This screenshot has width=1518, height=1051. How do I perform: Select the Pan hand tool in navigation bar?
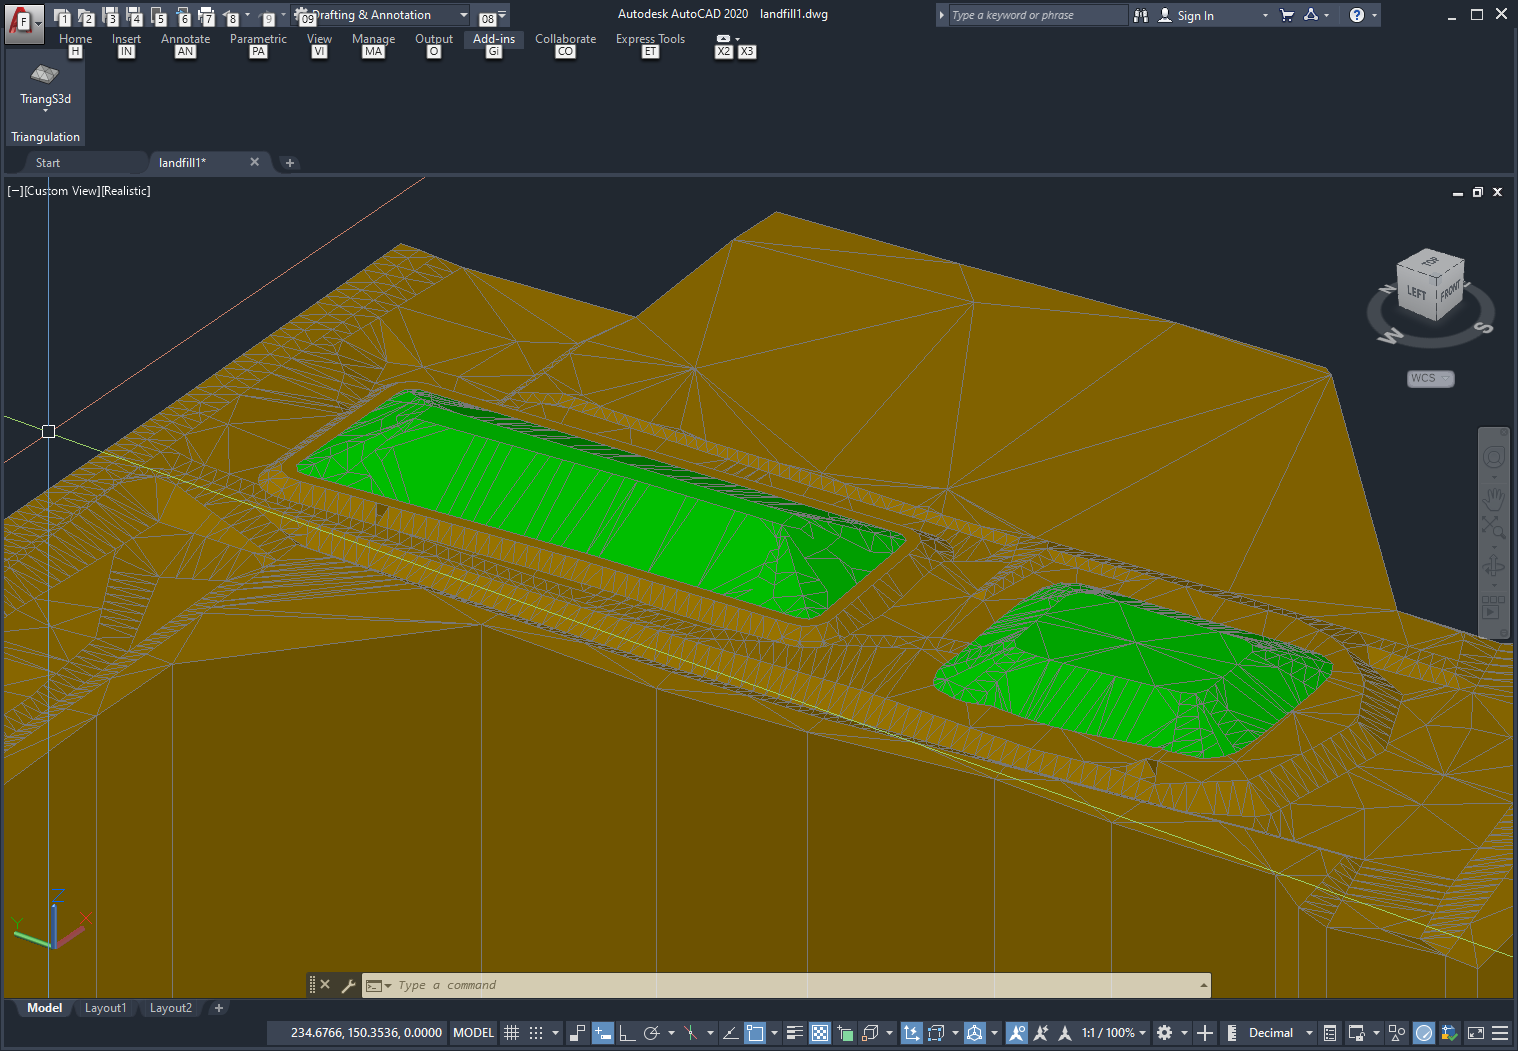(1493, 497)
